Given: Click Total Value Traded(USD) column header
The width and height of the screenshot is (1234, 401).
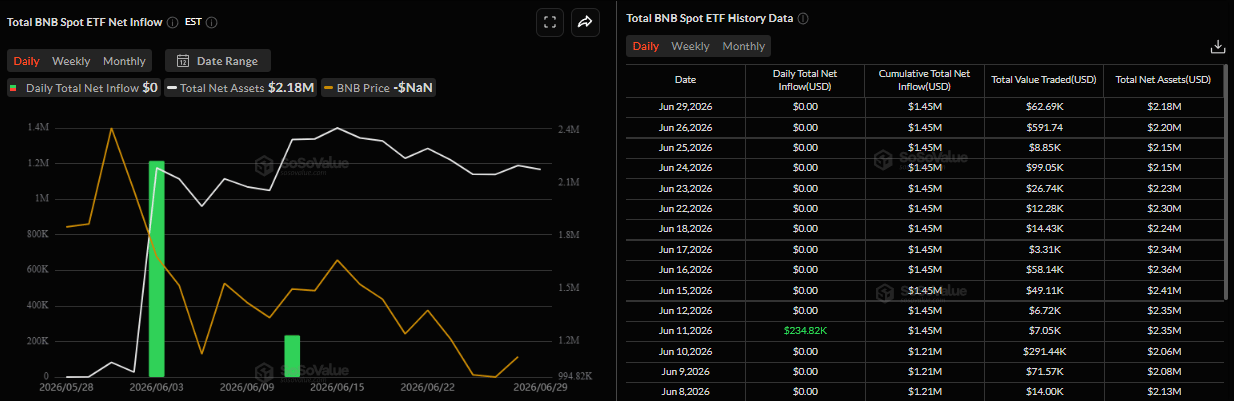Looking at the screenshot, I should [1043, 79].
